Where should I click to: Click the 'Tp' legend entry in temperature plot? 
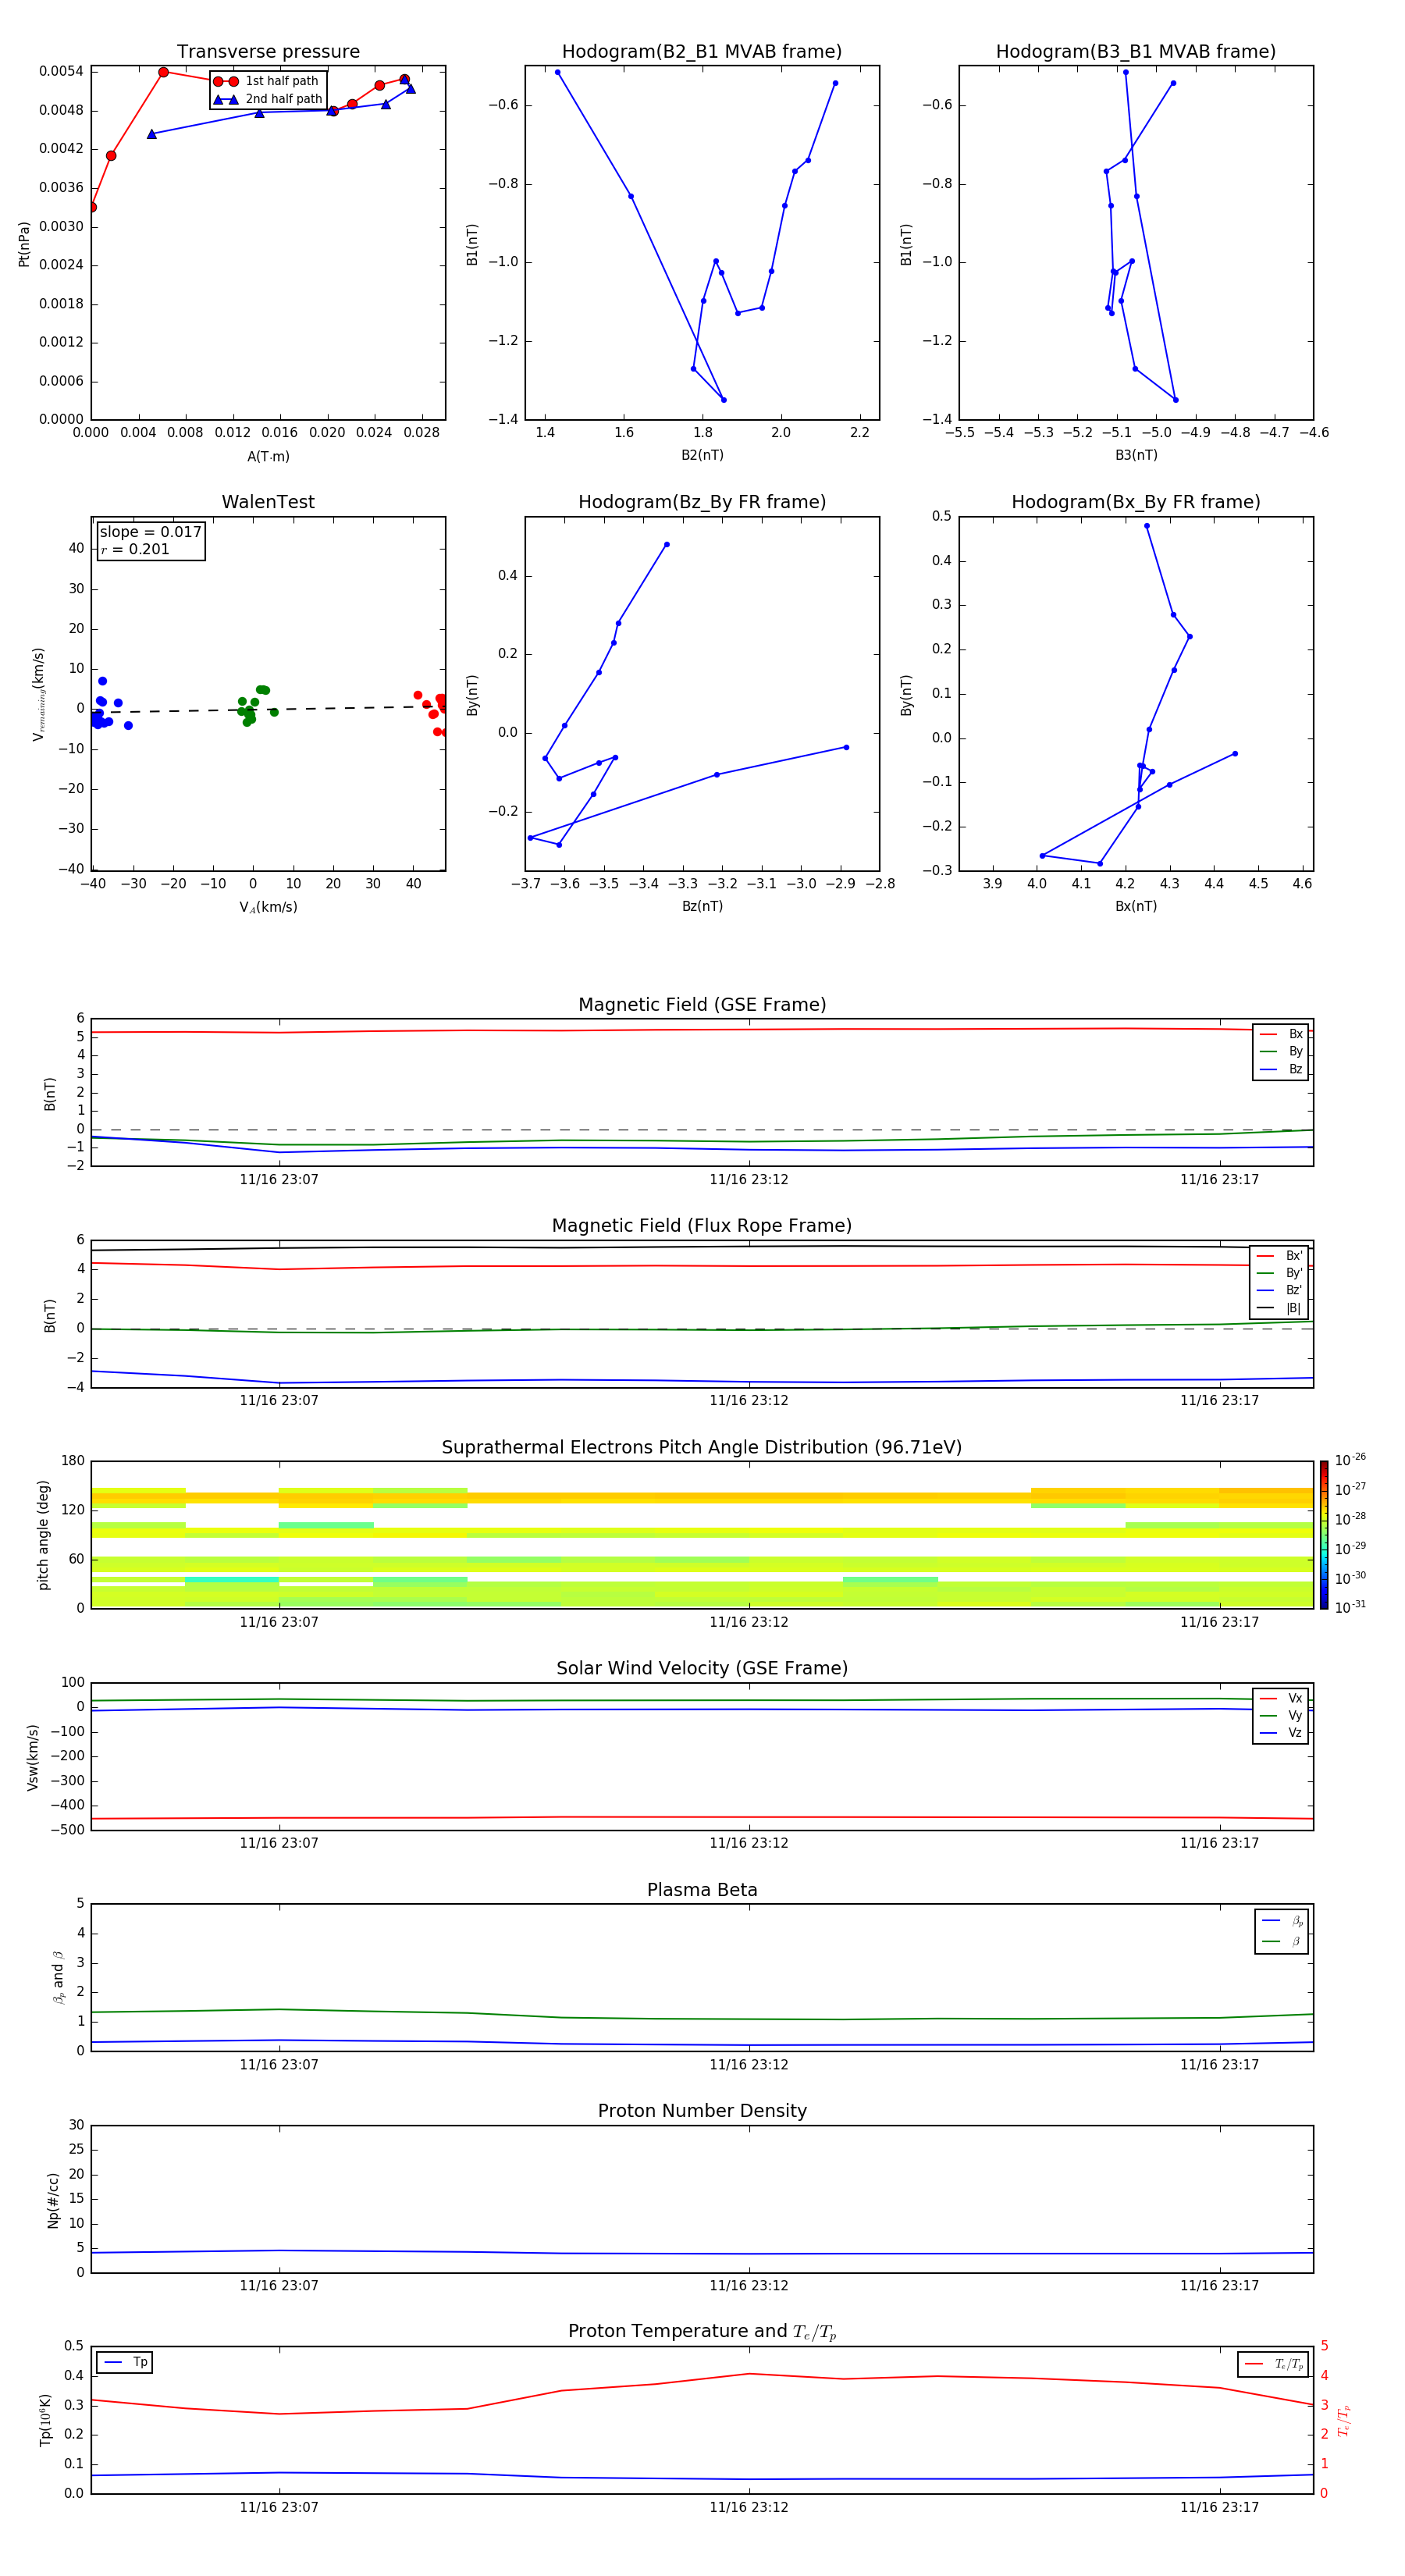point(124,2363)
